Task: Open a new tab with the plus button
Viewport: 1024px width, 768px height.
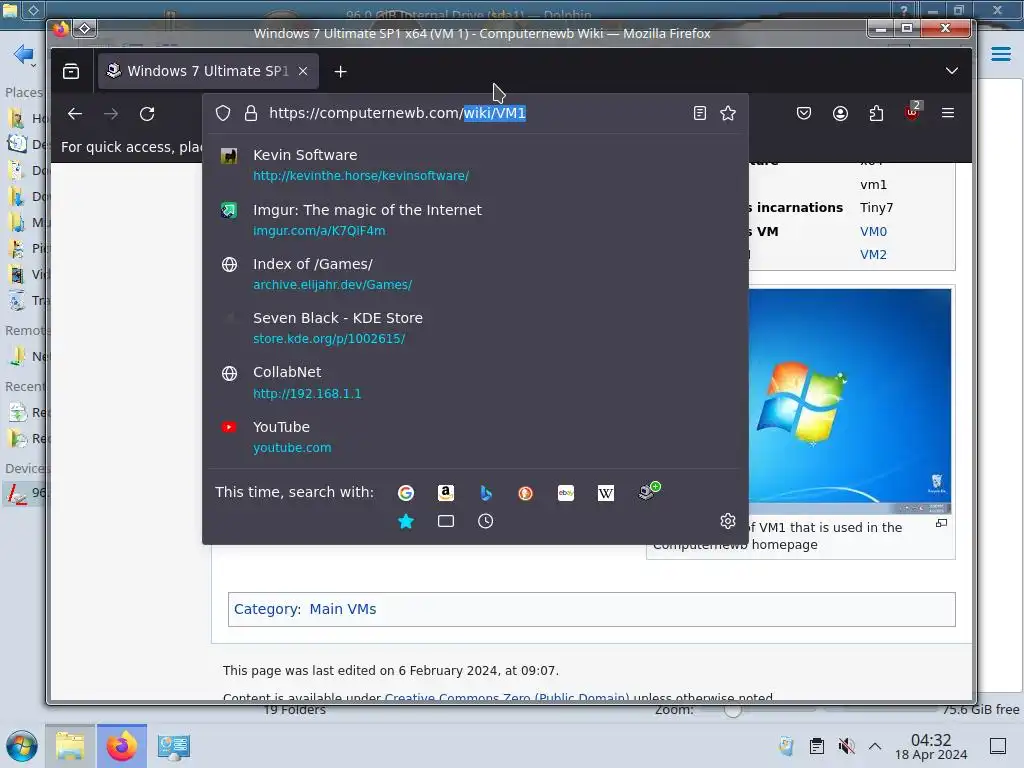Action: [340, 71]
